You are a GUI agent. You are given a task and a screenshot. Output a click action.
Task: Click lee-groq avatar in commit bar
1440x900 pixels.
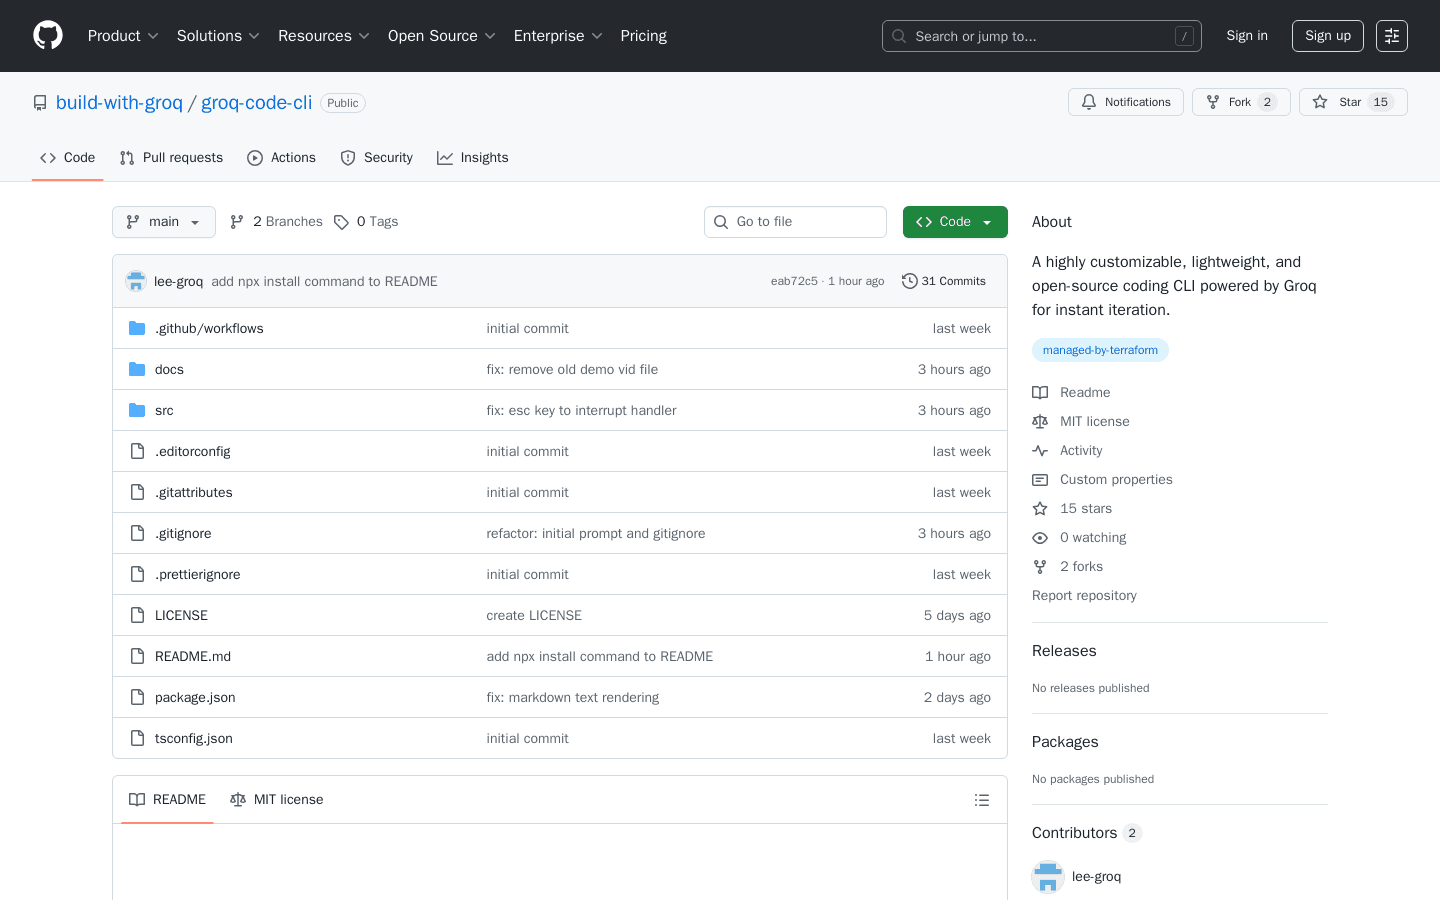(136, 281)
